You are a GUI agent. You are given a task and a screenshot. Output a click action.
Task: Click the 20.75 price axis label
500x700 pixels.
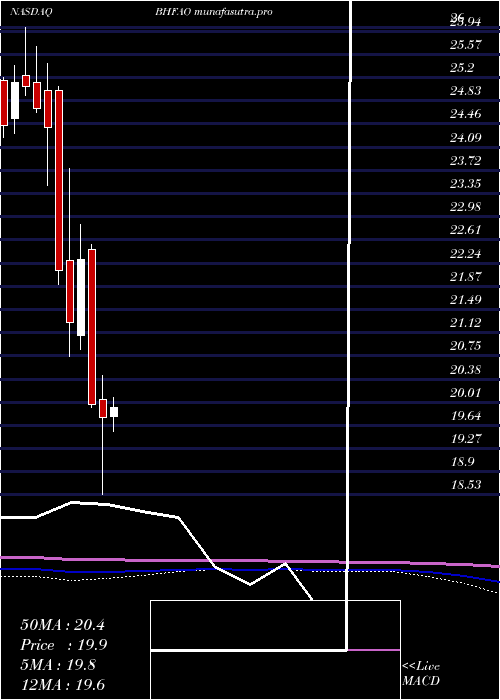[x=466, y=346]
